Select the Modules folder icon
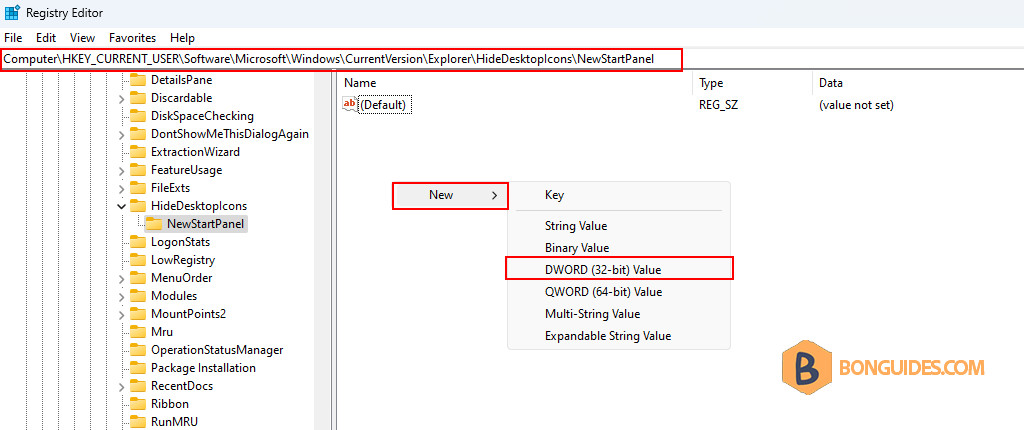This screenshot has width=1024, height=430. pyautogui.click(x=138, y=295)
